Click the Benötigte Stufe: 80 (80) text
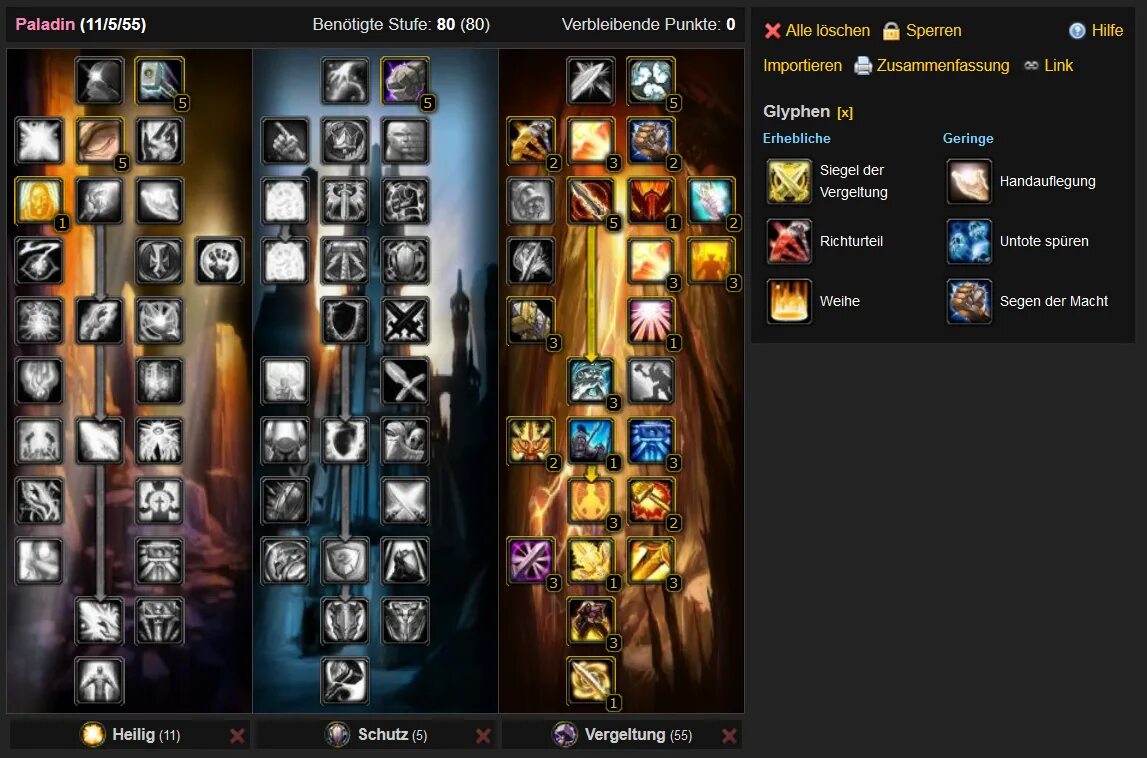The height and width of the screenshot is (758, 1147). pyautogui.click(x=401, y=25)
